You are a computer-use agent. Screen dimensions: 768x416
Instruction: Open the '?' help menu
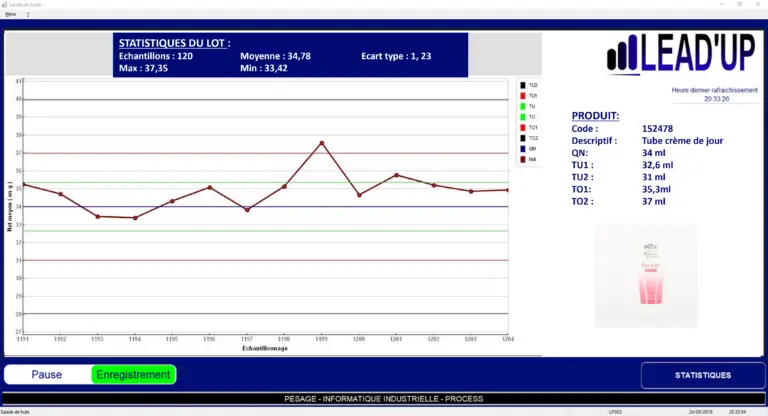(x=28, y=14)
